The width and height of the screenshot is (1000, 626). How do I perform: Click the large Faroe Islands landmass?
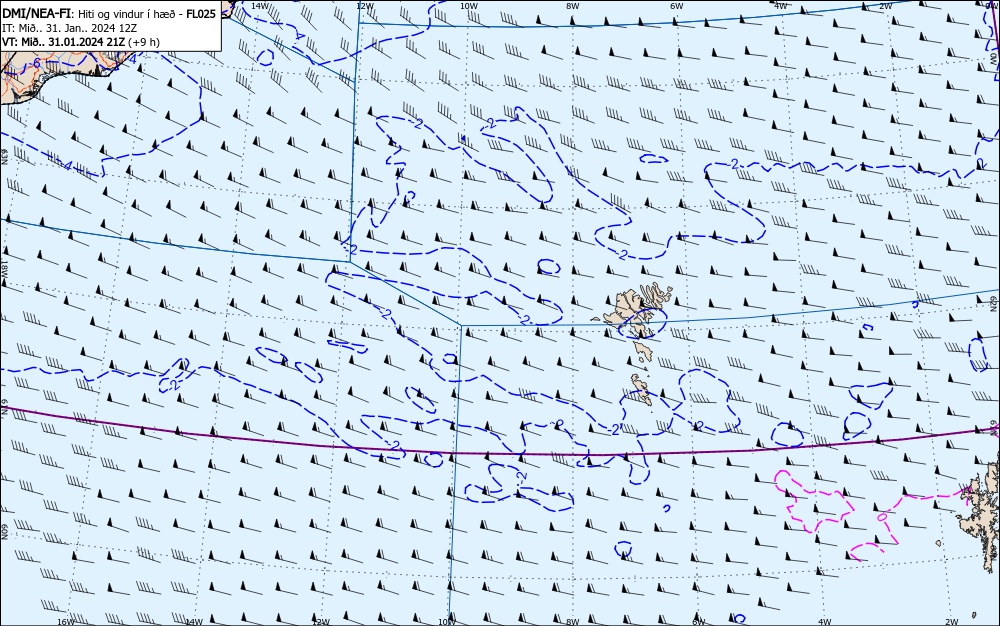pos(631,307)
